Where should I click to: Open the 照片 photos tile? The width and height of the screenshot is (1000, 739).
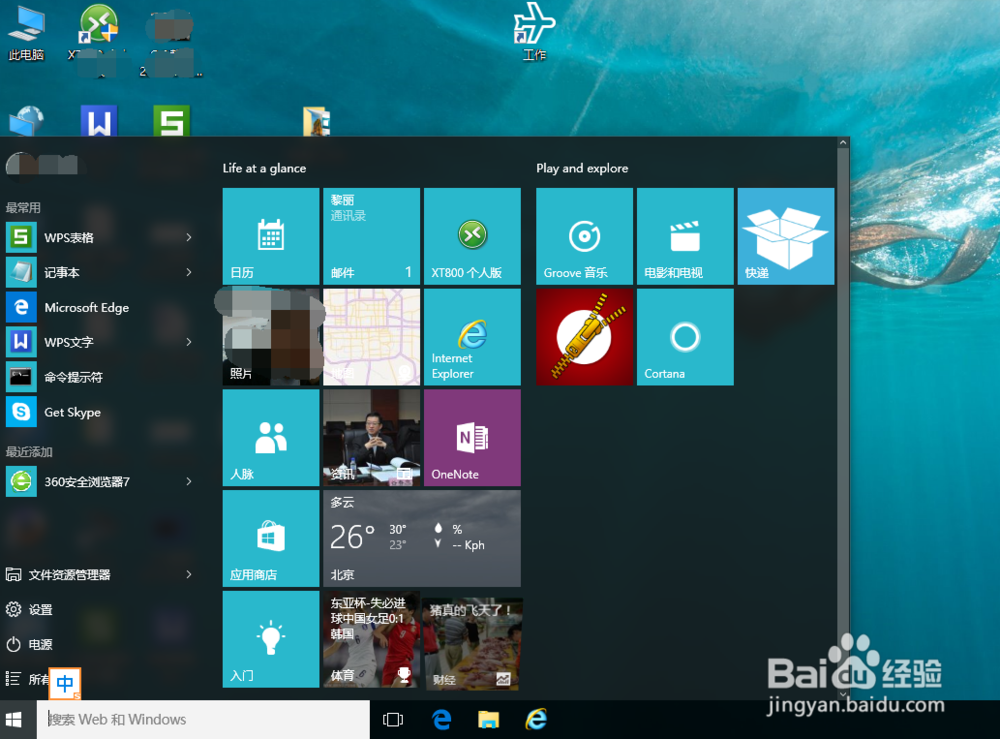point(270,337)
